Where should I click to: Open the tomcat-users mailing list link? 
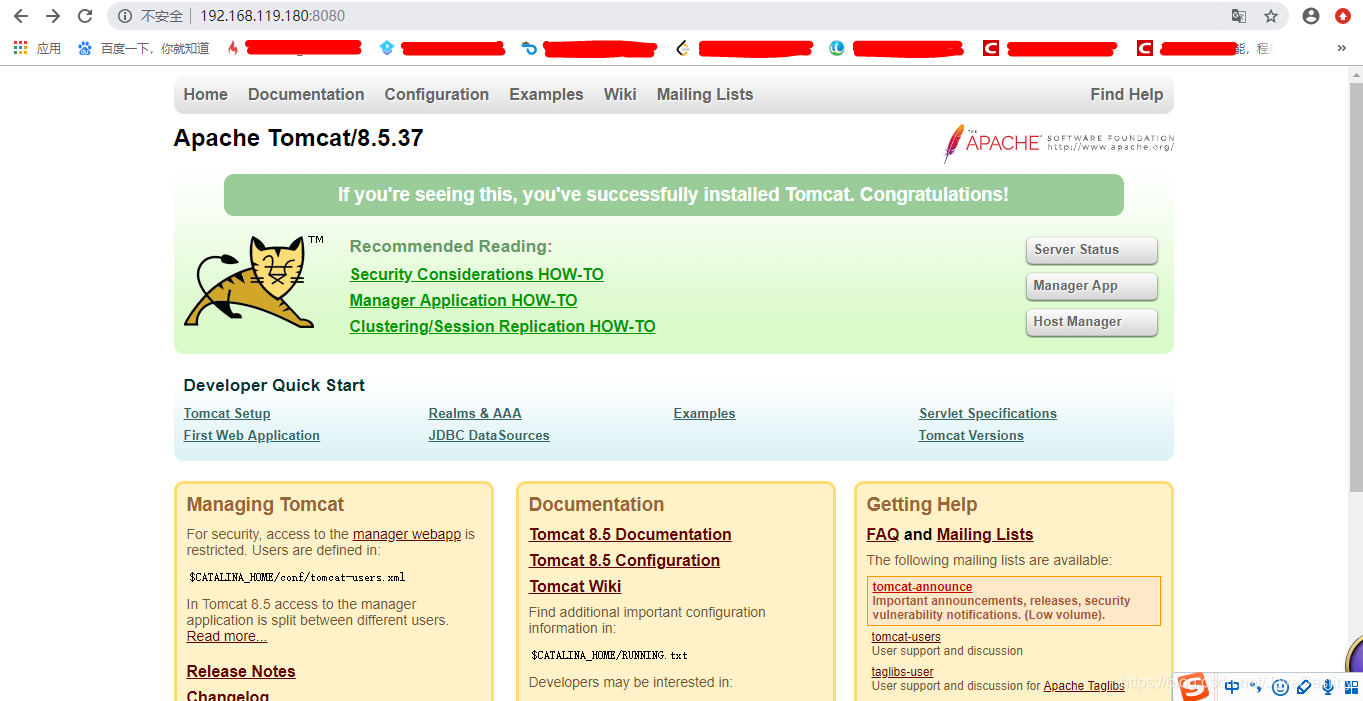[x=906, y=637]
